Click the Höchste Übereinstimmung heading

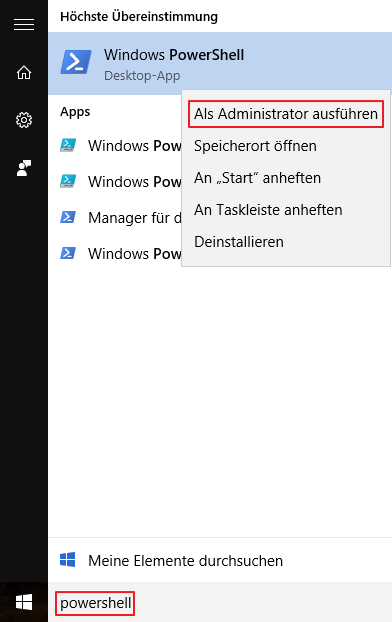click(x=139, y=17)
